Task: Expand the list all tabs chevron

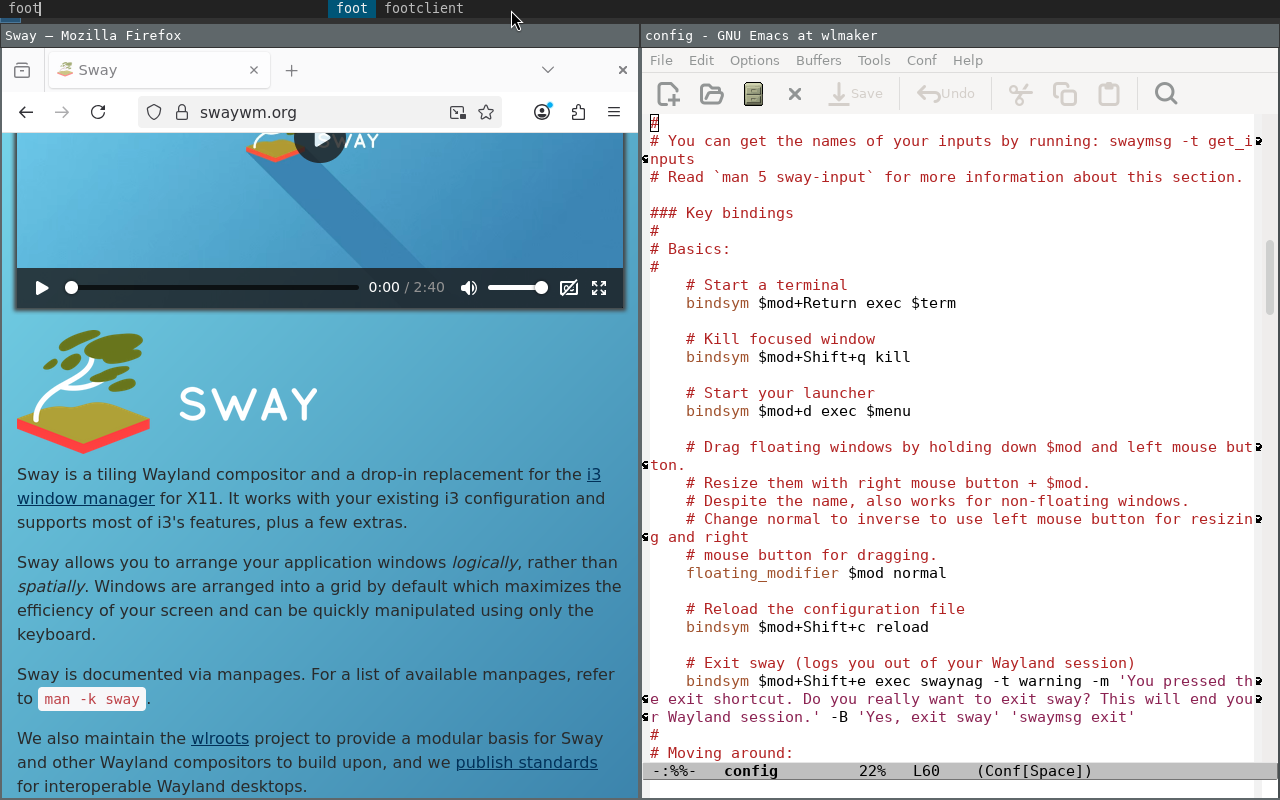Action: 548,70
